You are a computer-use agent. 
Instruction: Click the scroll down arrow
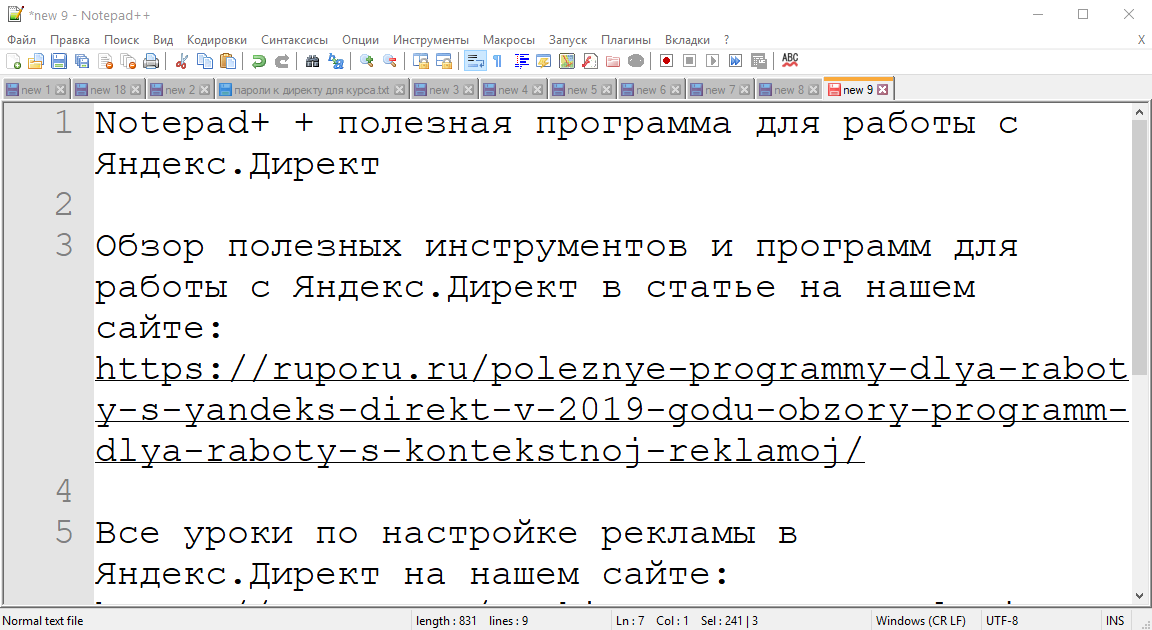[1140, 596]
